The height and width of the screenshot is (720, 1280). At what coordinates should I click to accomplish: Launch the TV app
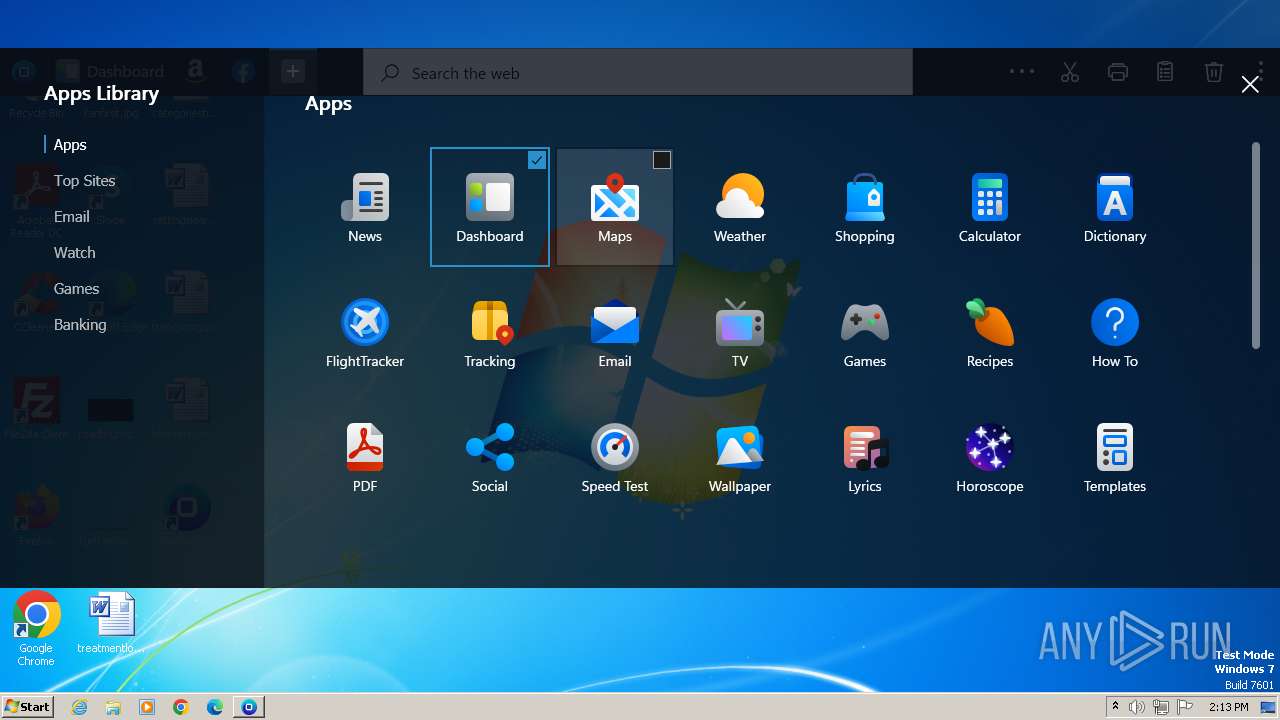tap(740, 333)
